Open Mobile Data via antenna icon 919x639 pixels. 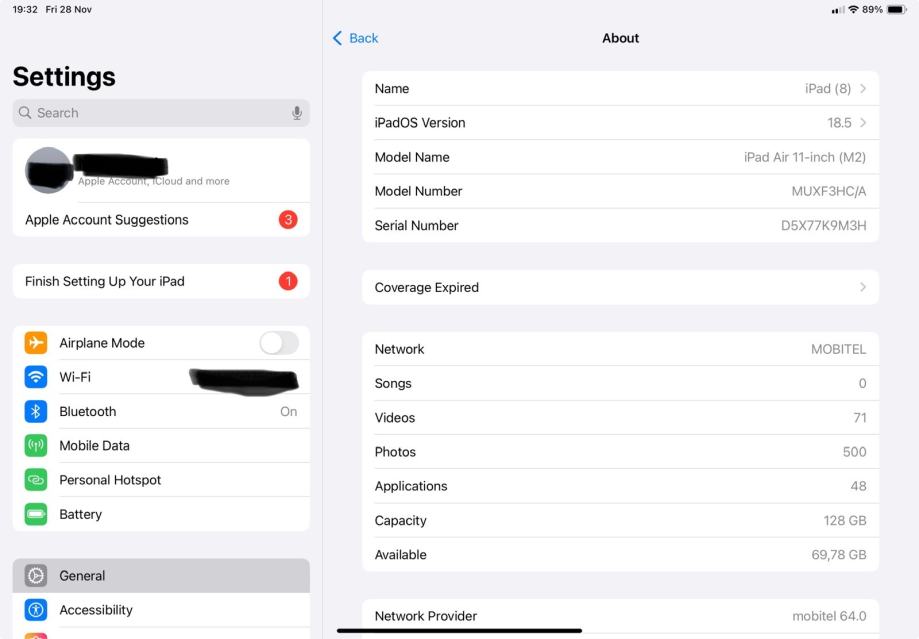pos(36,446)
